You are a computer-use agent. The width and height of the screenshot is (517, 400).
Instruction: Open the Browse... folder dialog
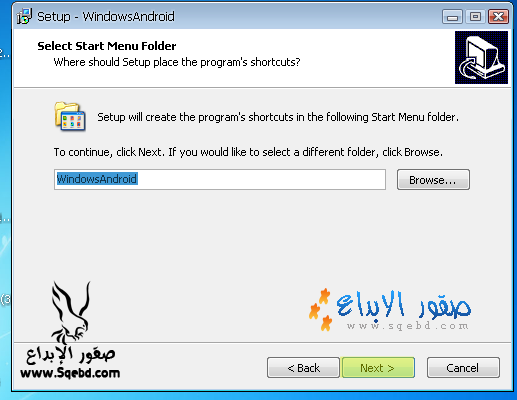(433, 180)
